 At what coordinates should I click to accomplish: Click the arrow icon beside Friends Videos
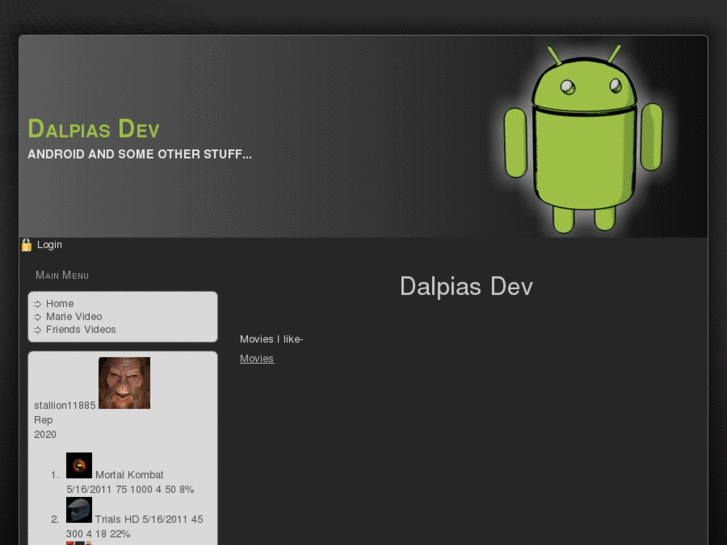38,330
